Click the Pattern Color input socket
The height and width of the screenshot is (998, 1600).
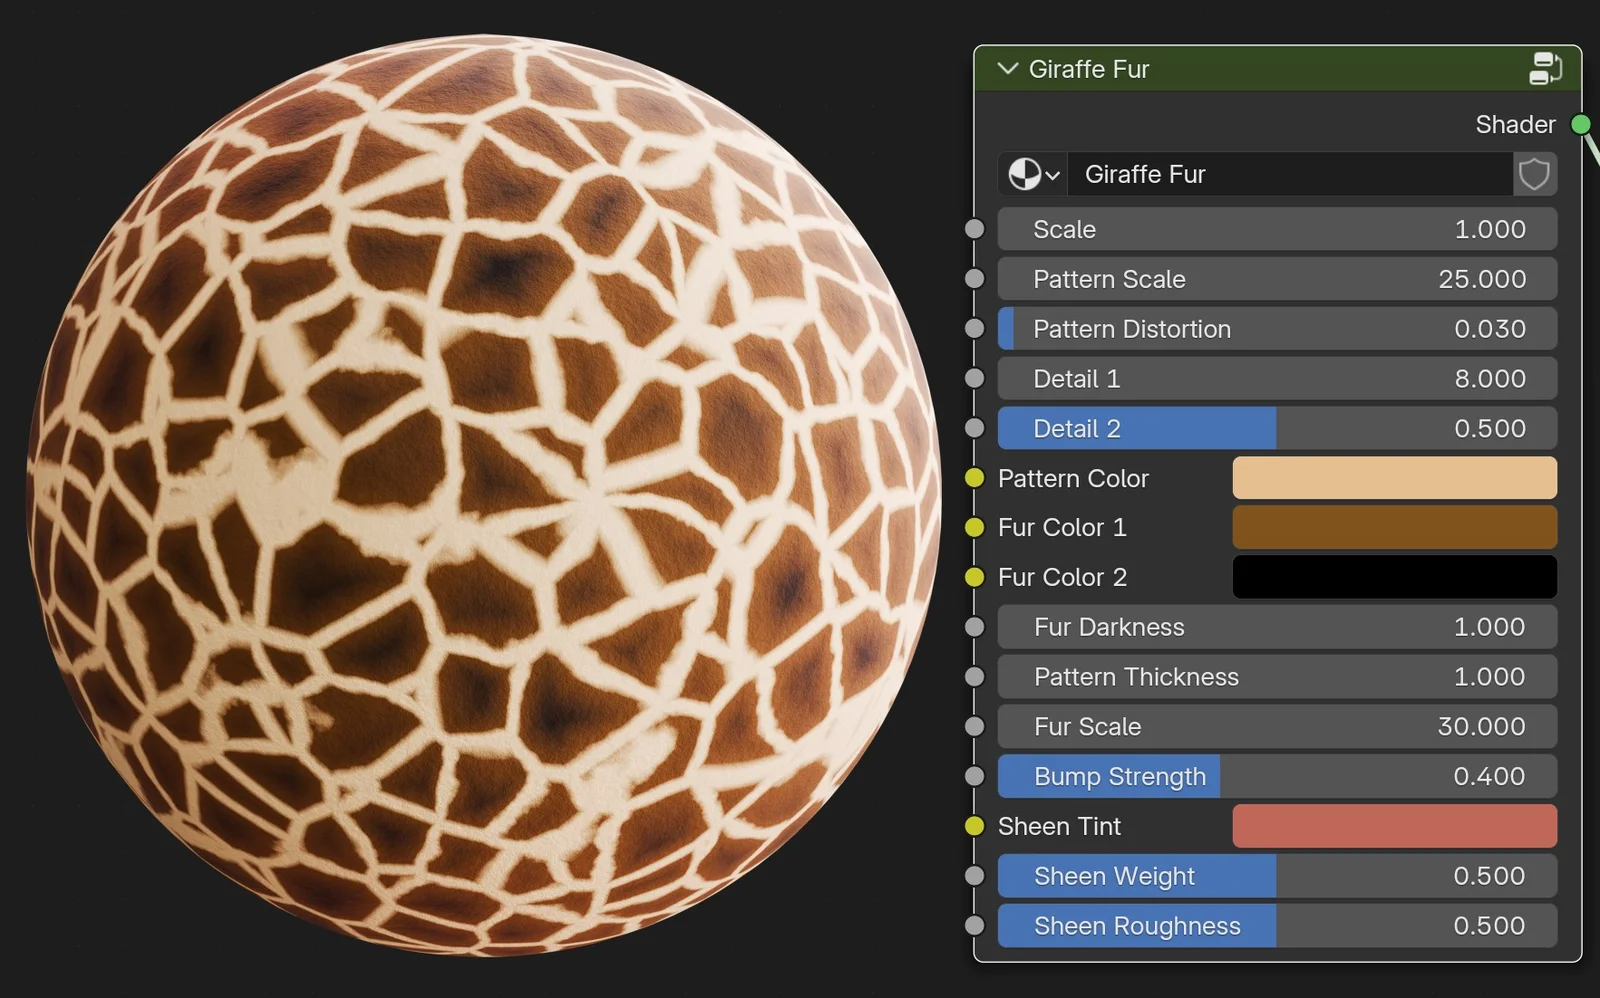pos(974,478)
